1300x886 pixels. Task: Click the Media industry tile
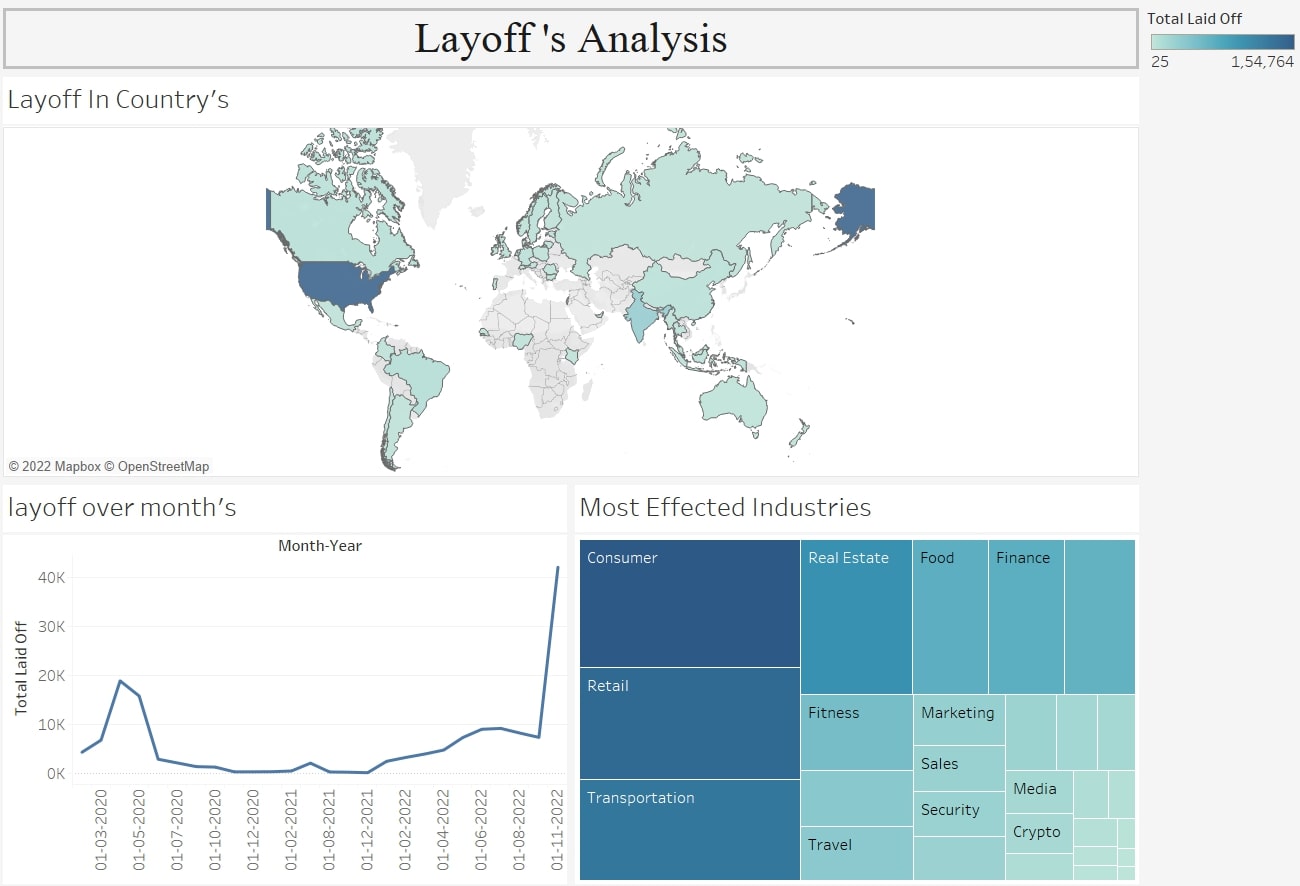pos(1038,791)
